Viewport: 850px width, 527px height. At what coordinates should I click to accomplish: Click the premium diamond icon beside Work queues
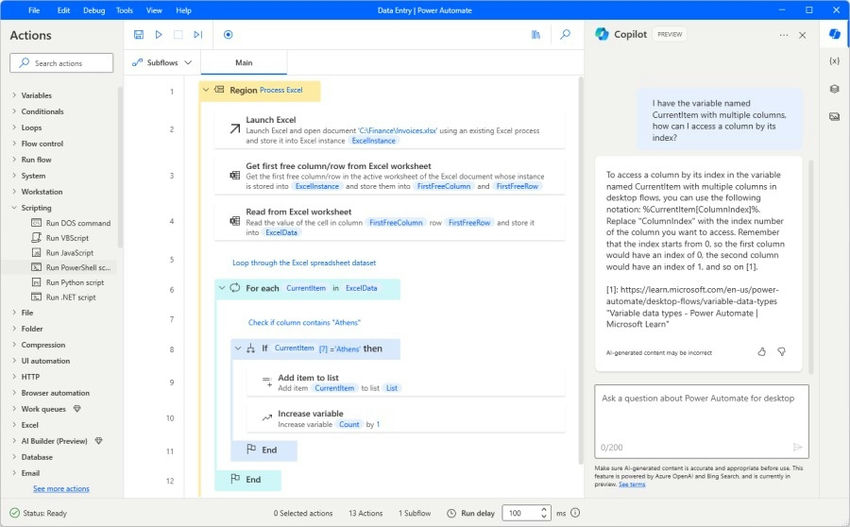(77, 409)
